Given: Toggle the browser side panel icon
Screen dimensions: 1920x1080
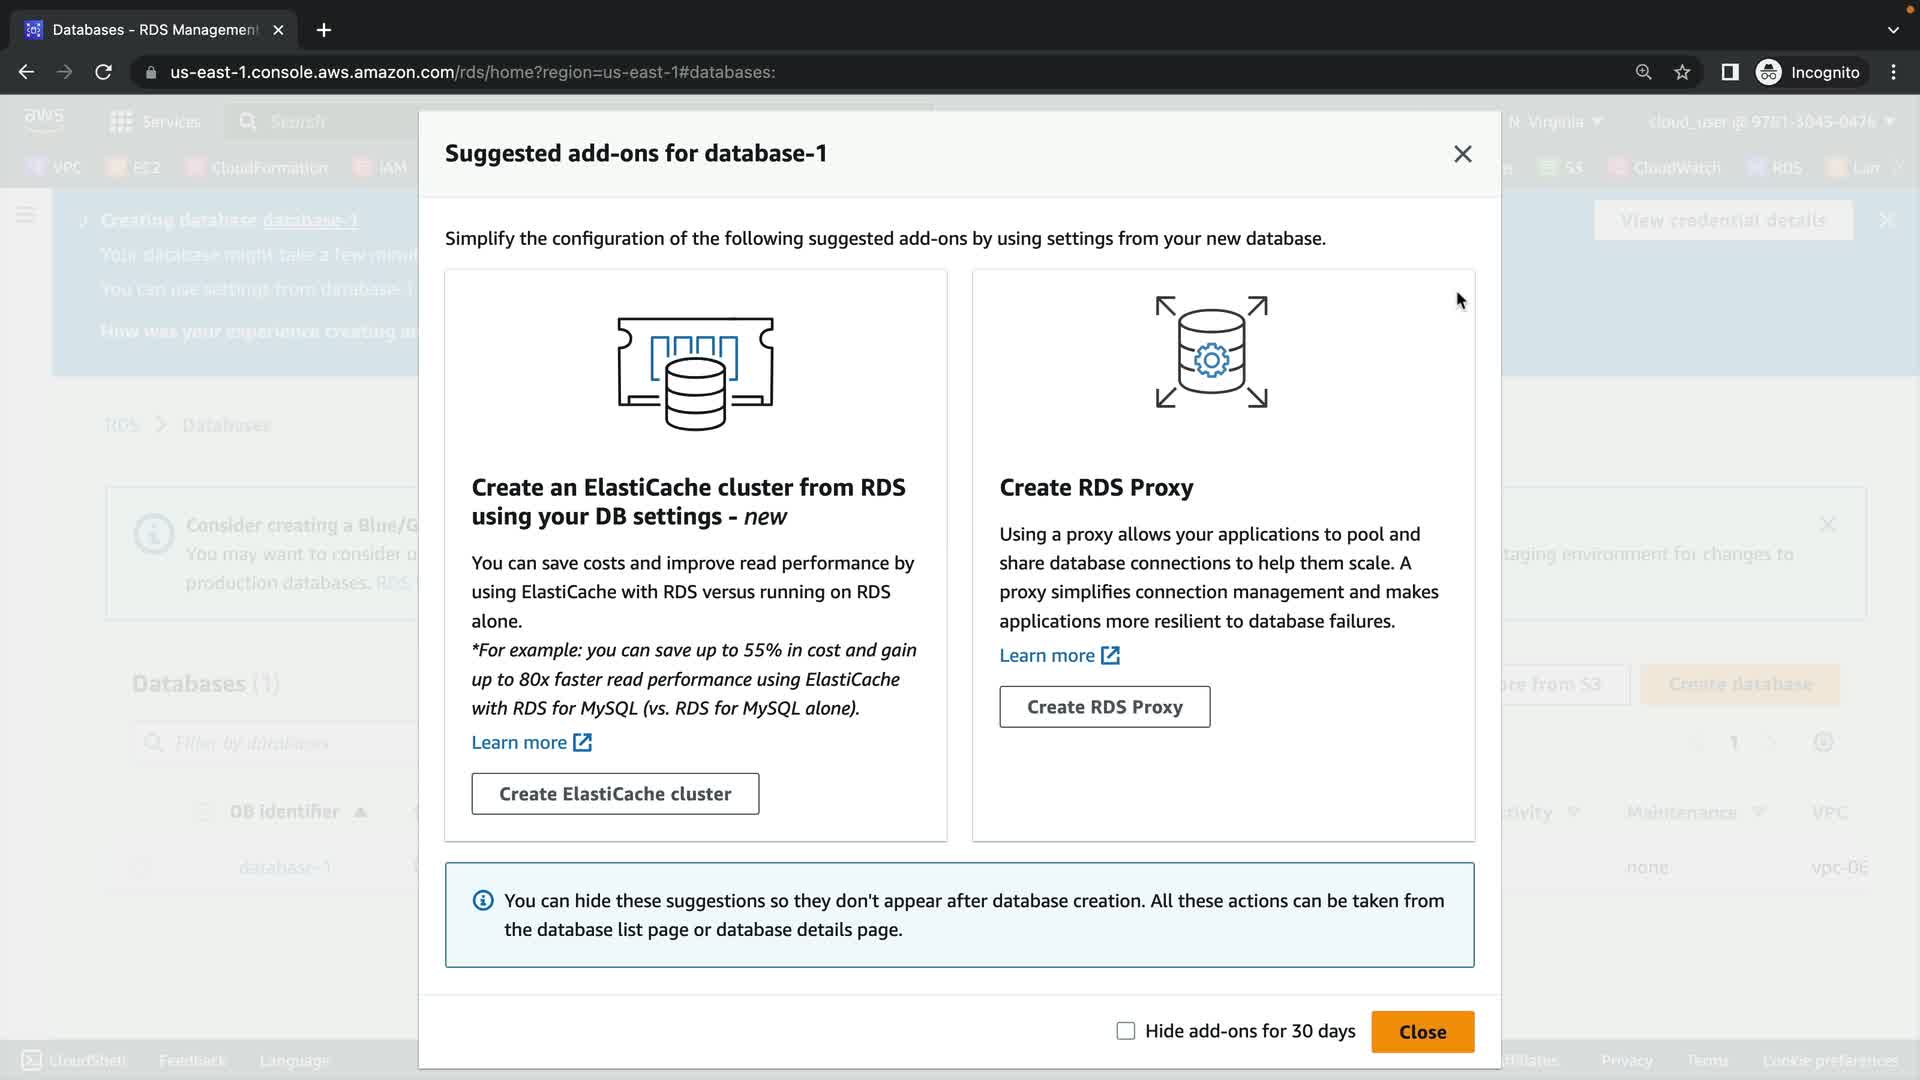Looking at the screenshot, I should [x=1729, y=72].
